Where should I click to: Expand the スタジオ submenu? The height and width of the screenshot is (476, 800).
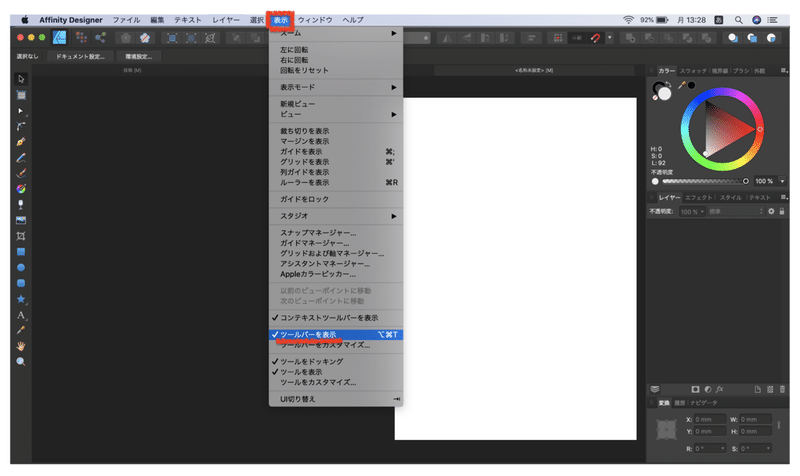click(x=336, y=216)
